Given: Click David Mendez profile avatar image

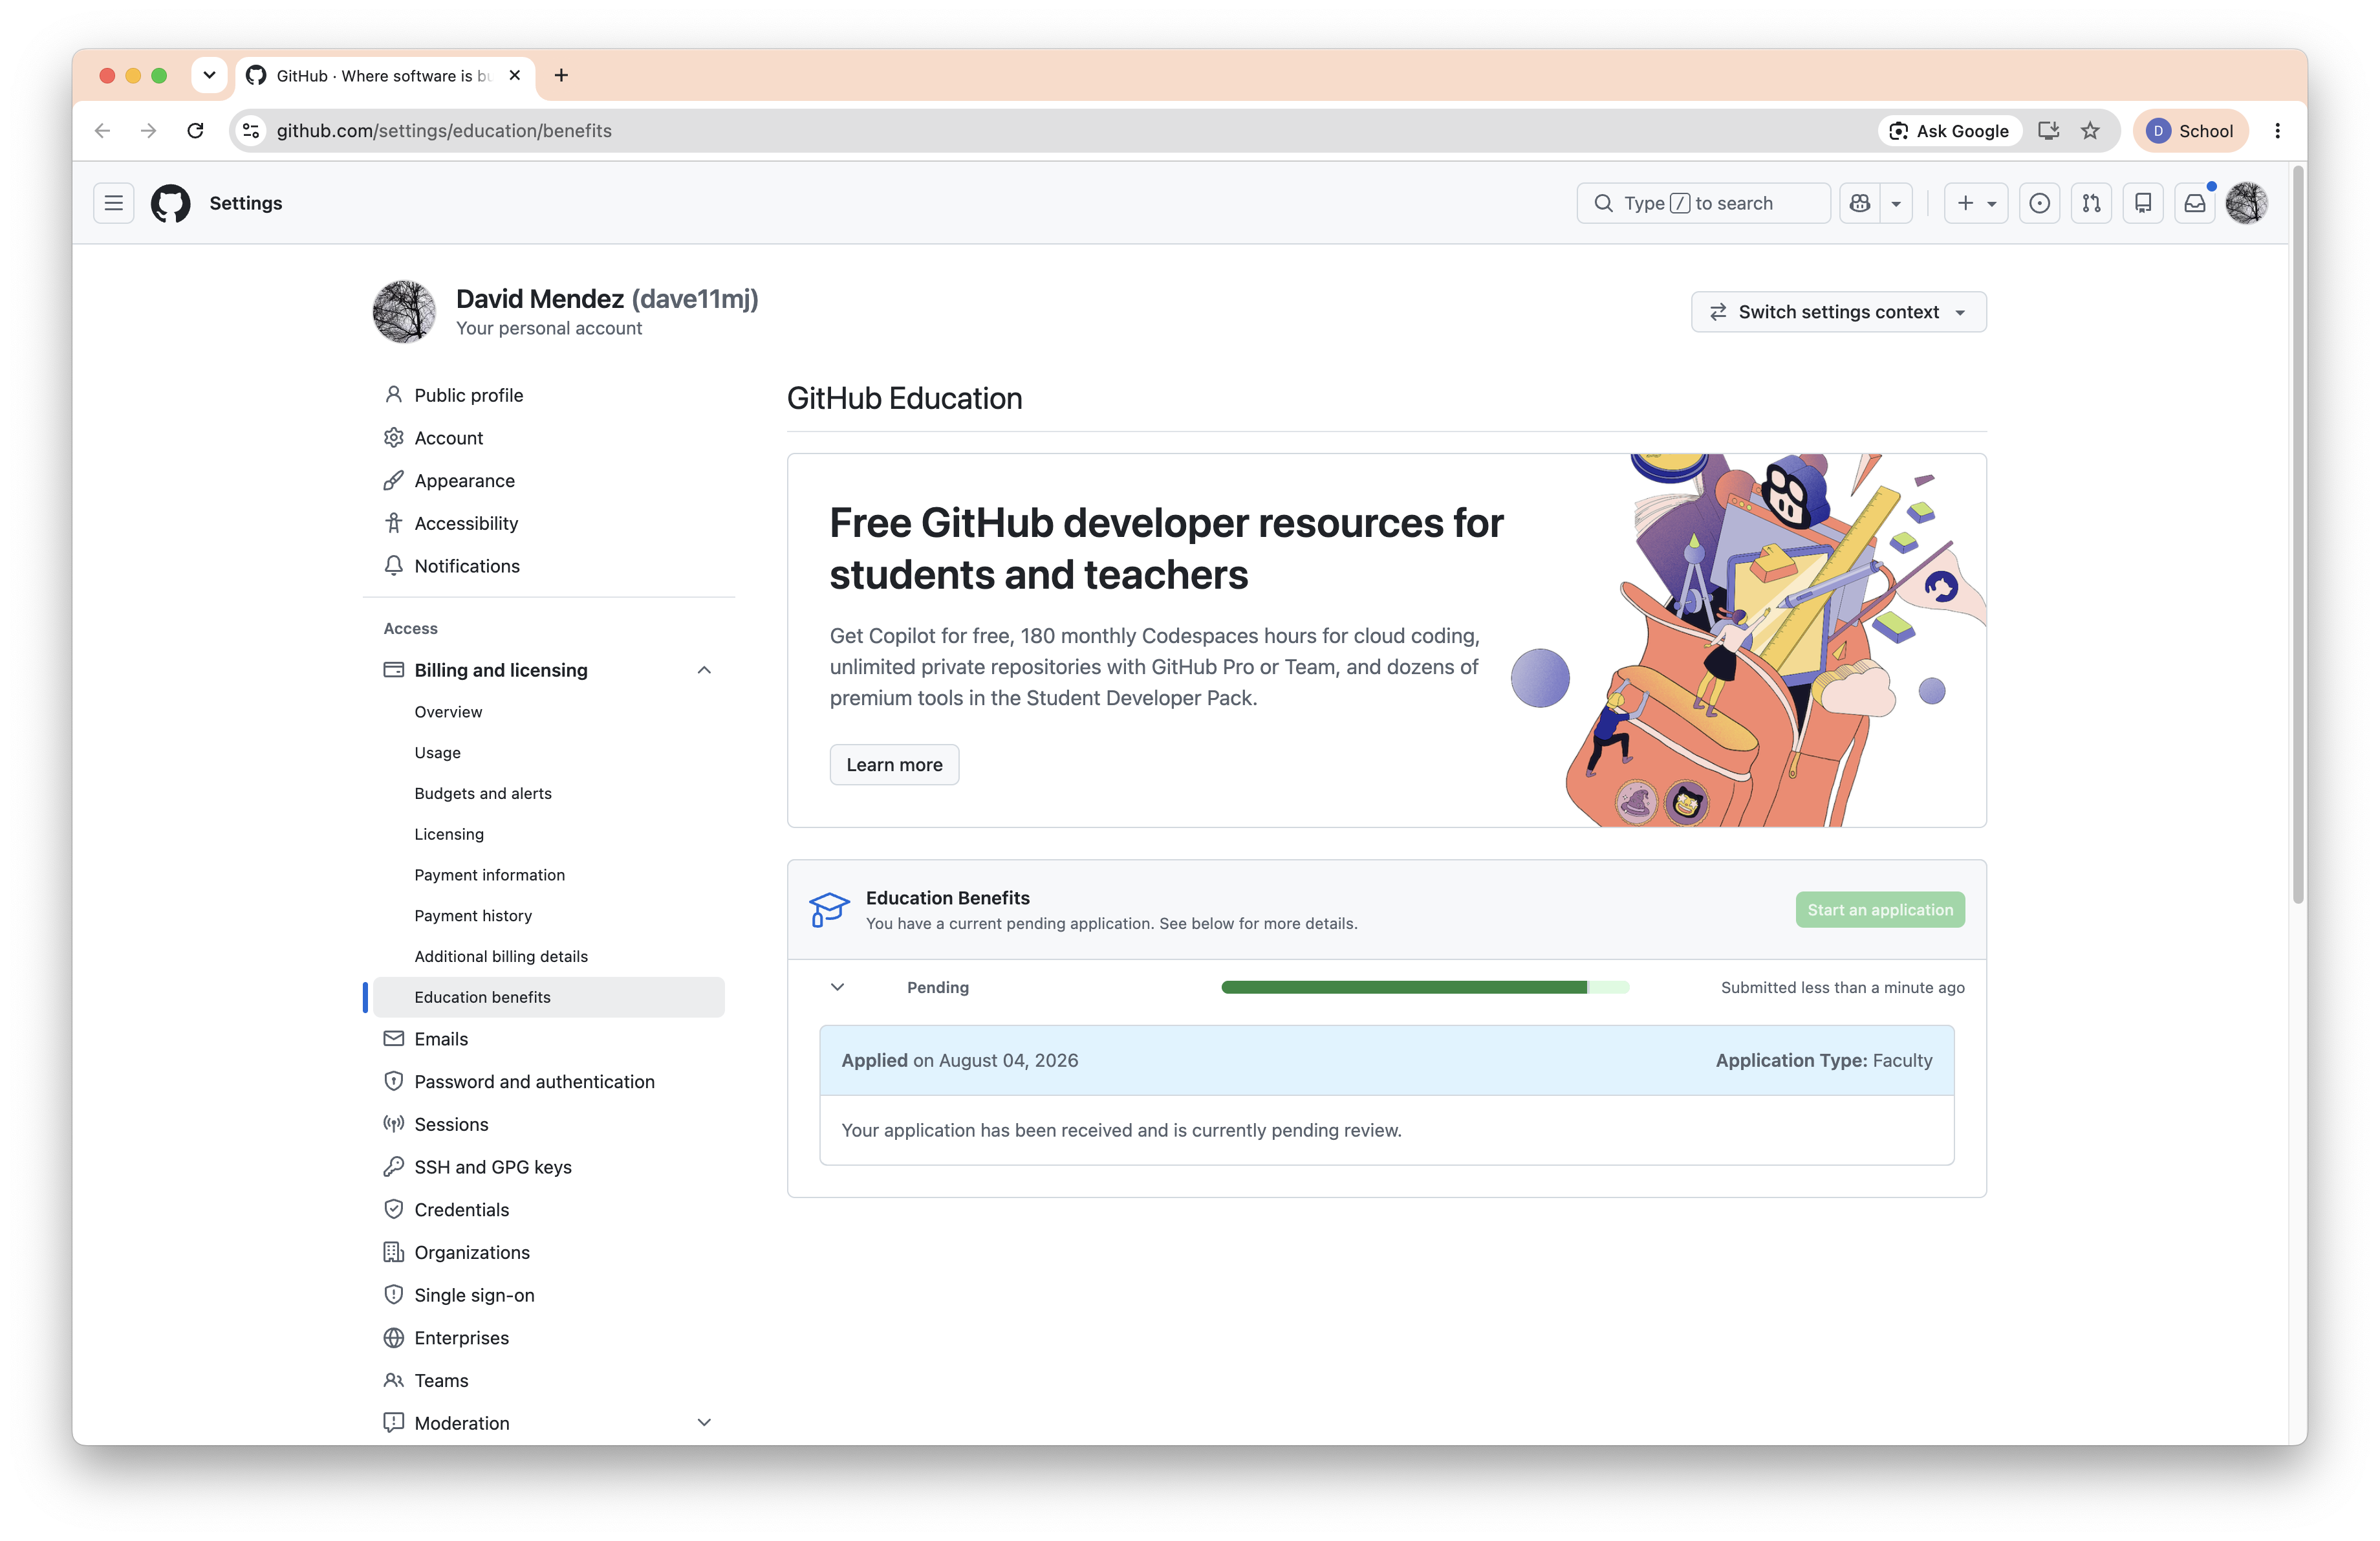Looking at the screenshot, I should pyautogui.click(x=404, y=312).
